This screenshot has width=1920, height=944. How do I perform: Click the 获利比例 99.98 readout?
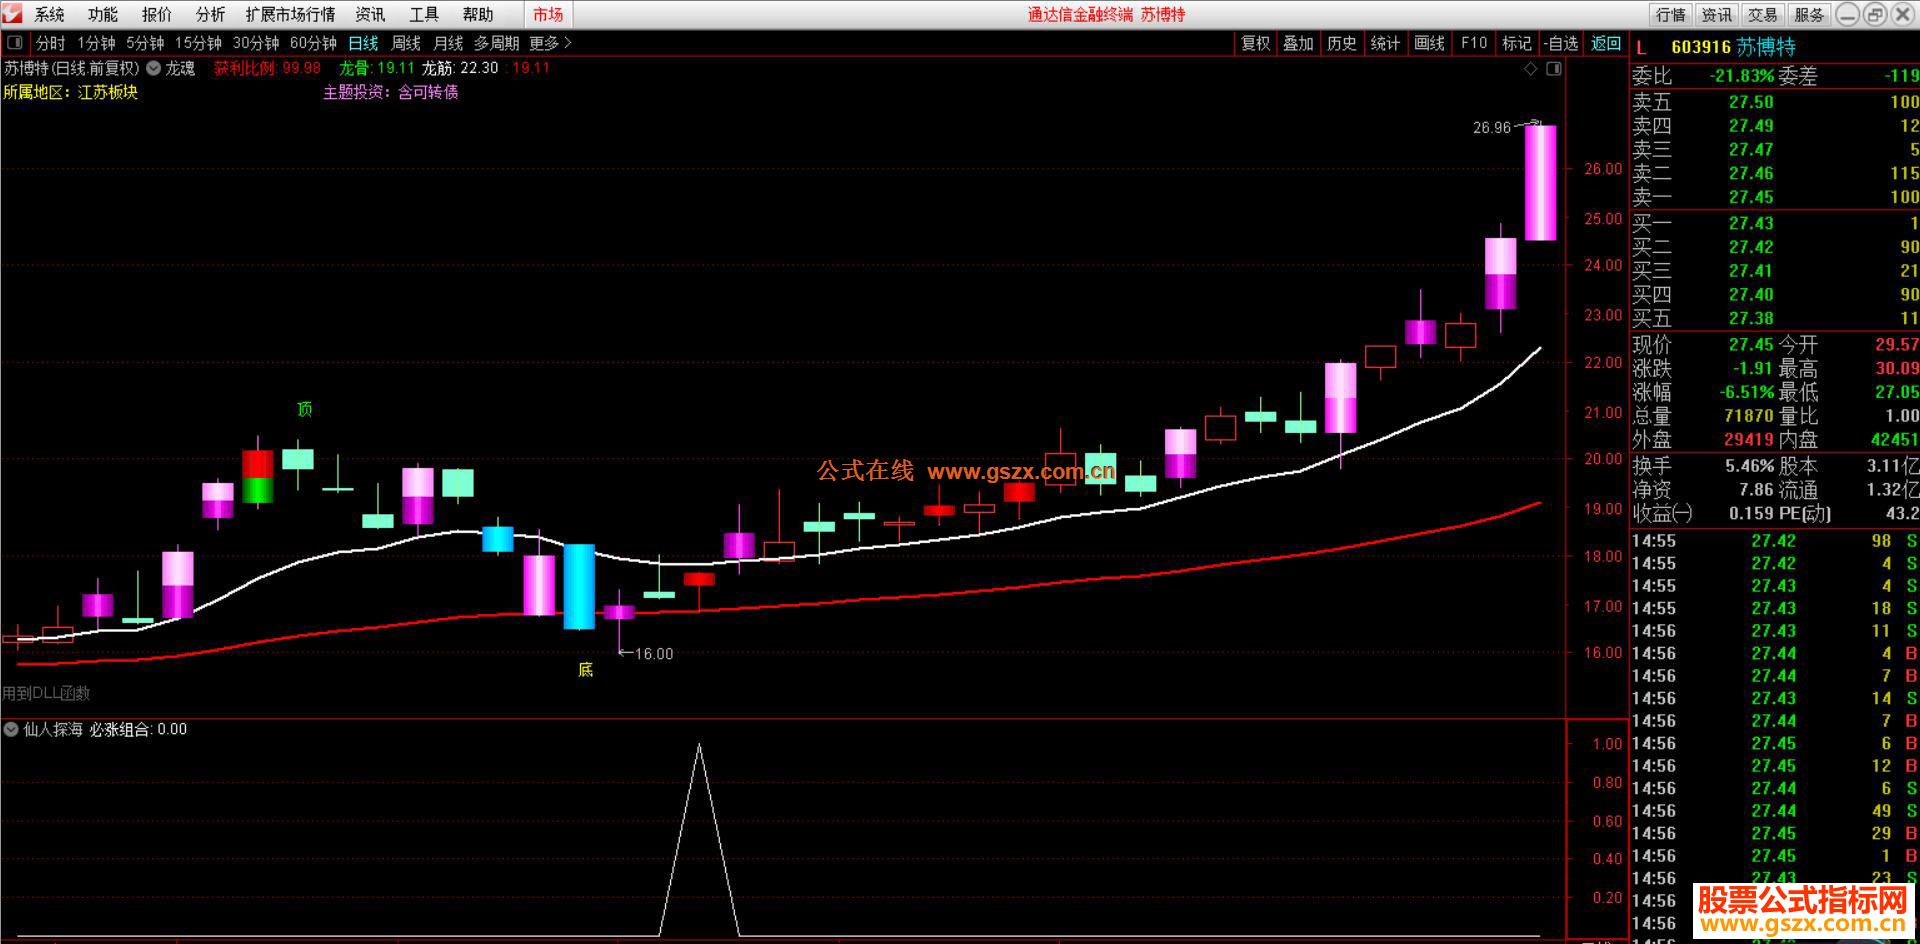click(267, 69)
